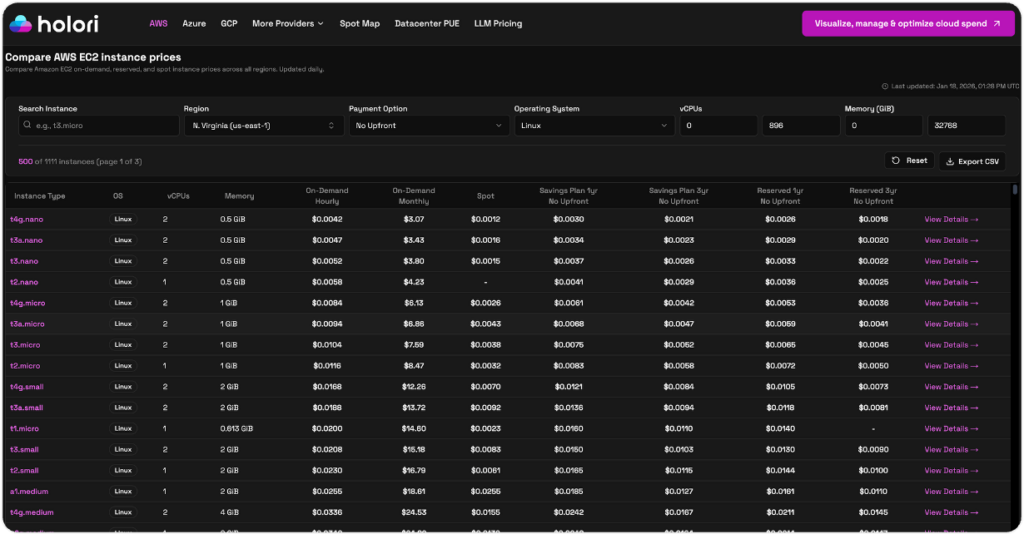Screen dimensions: 1024x534
Task: Click the $3.07 monthly price cell
Action: [413, 219]
